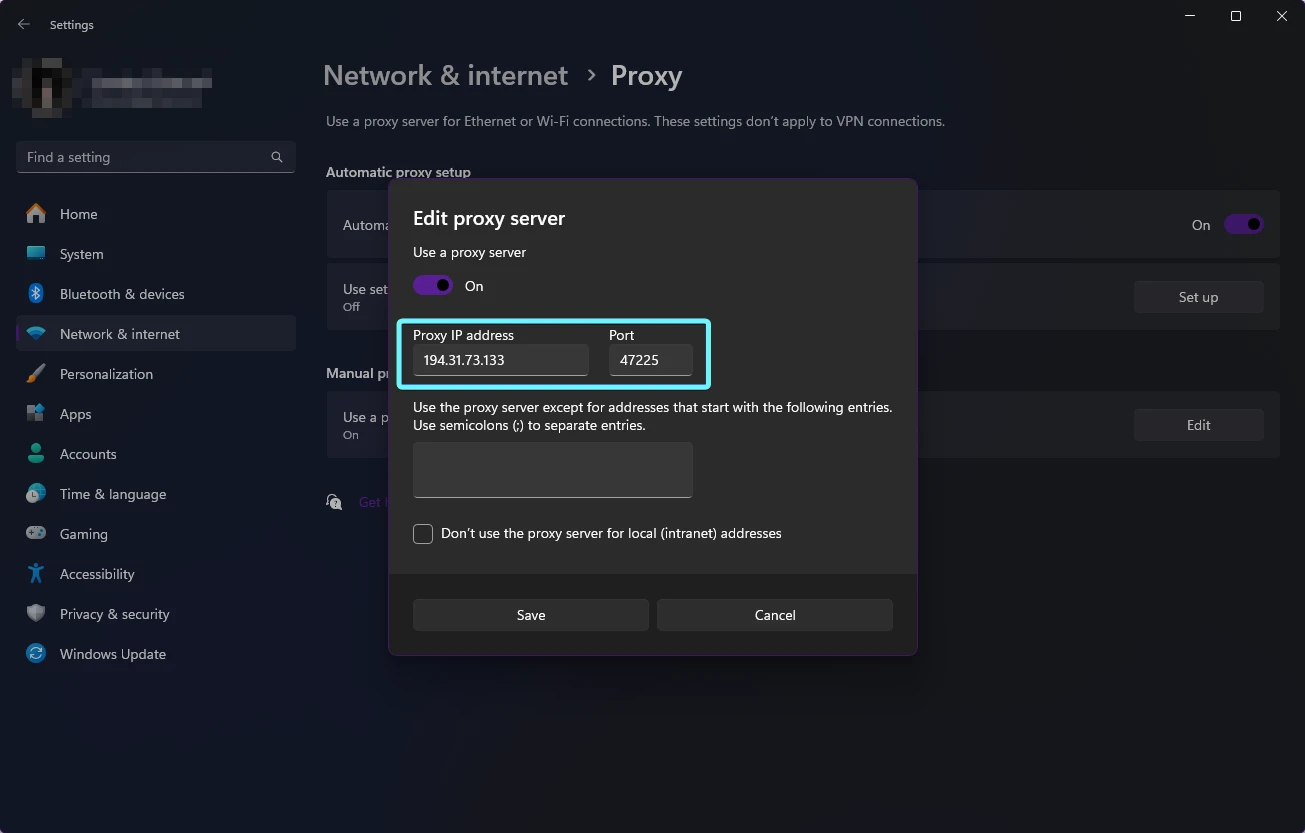Open the Privacy & security settings page
Viewport: 1305px width, 833px height.
pos(114,614)
